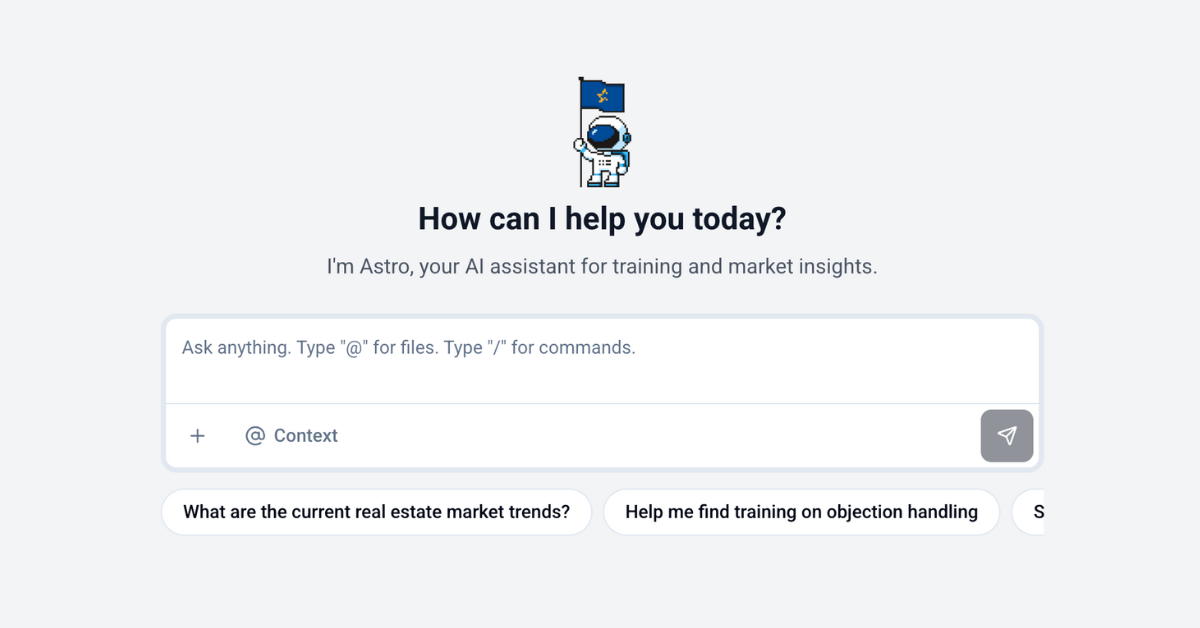The height and width of the screenshot is (628, 1200).
Task: Tap the flag-holding astronaut logo
Action: [600, 130]
